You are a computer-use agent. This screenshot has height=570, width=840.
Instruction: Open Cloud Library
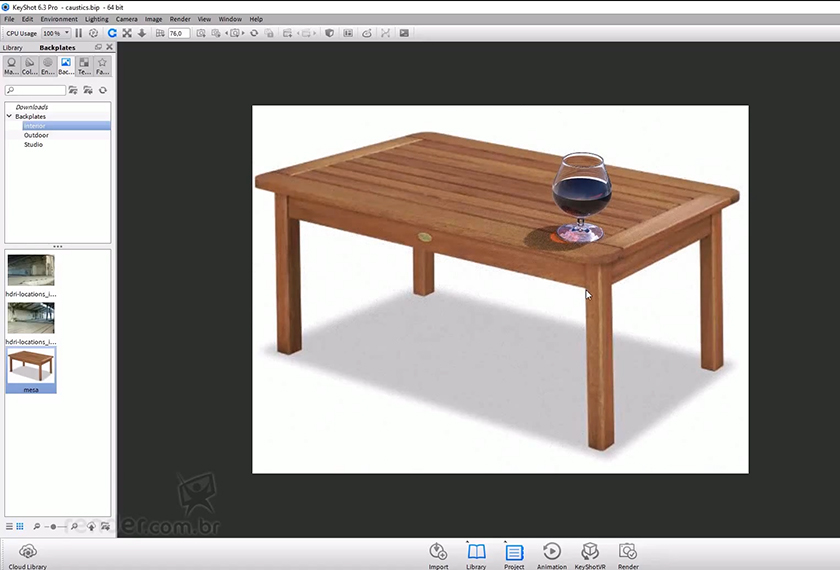click(27, 555)
